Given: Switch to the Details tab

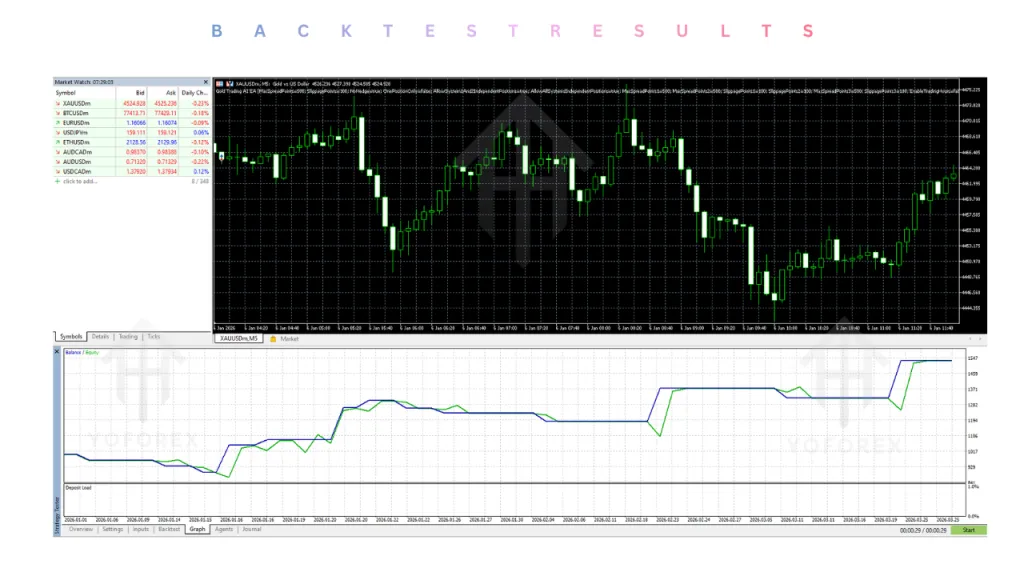Looking at the screenshot, I should (100, 337).
